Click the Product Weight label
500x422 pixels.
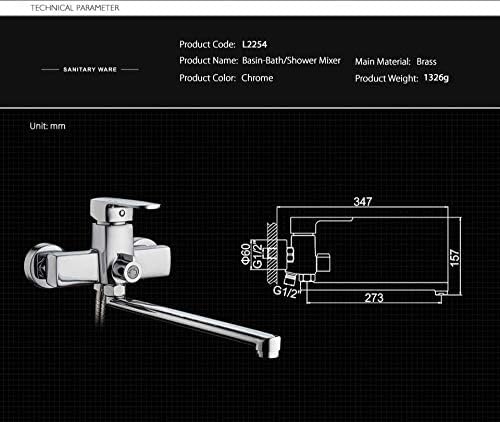click(387, 78)
